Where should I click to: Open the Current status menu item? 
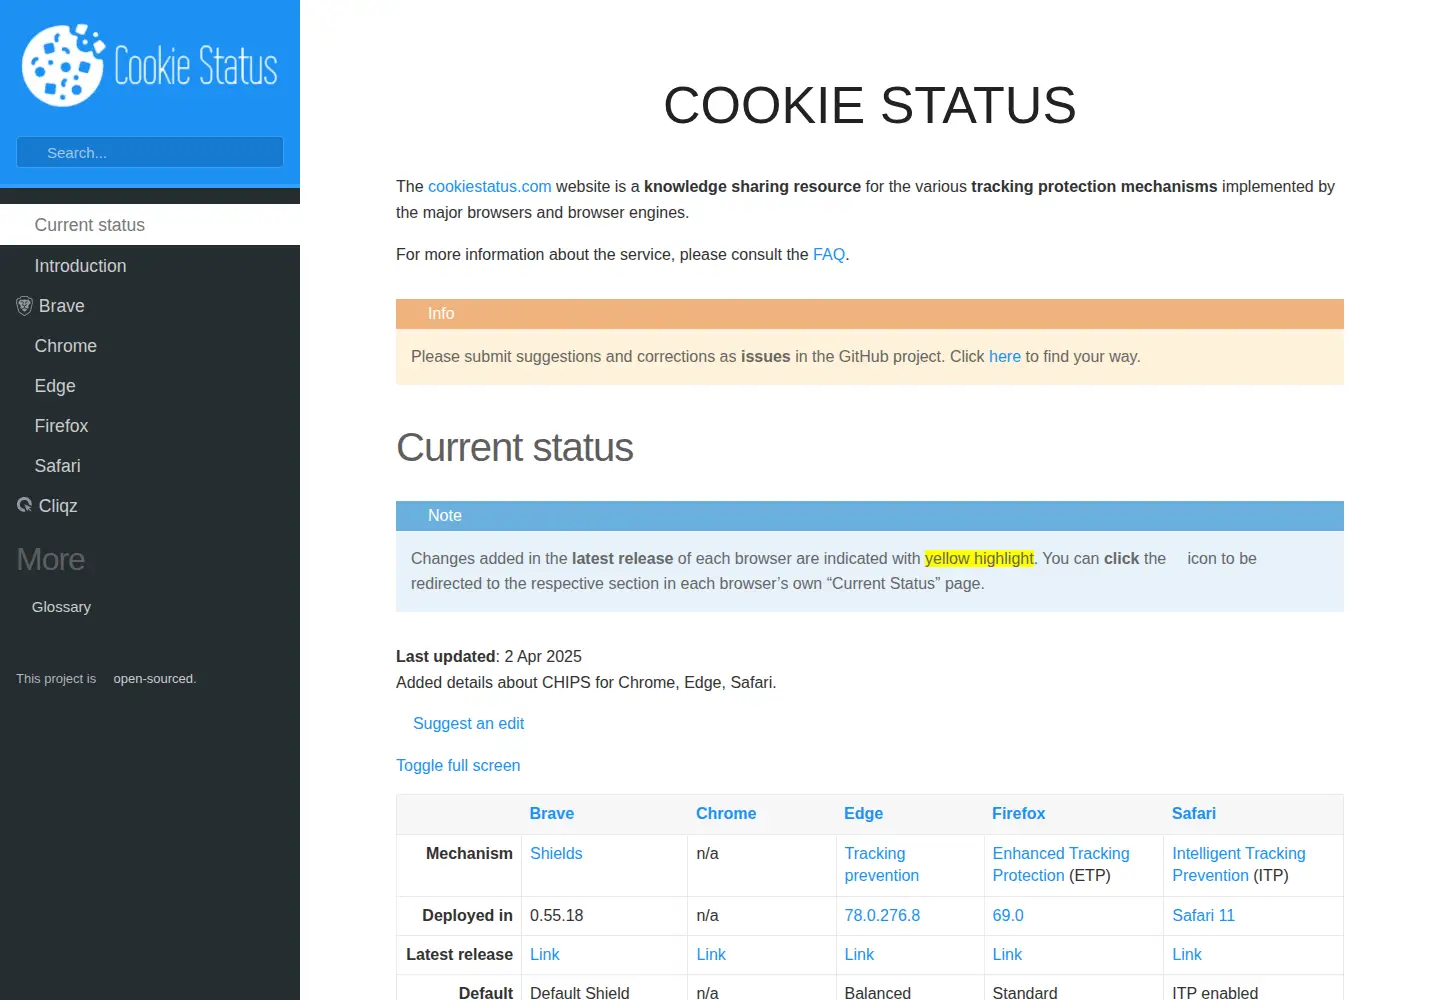pyautogui.click(x=150, y=225)
